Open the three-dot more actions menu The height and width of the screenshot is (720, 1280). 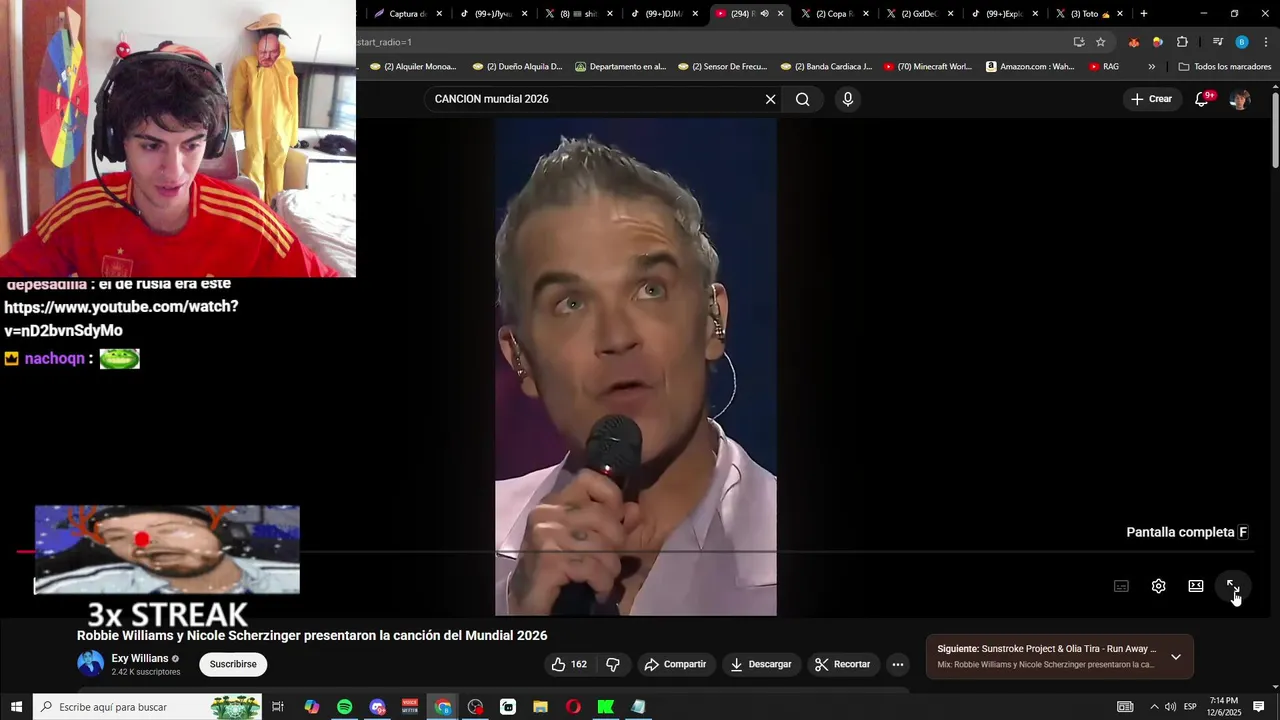pyautogui.click(x=897, y=664)
